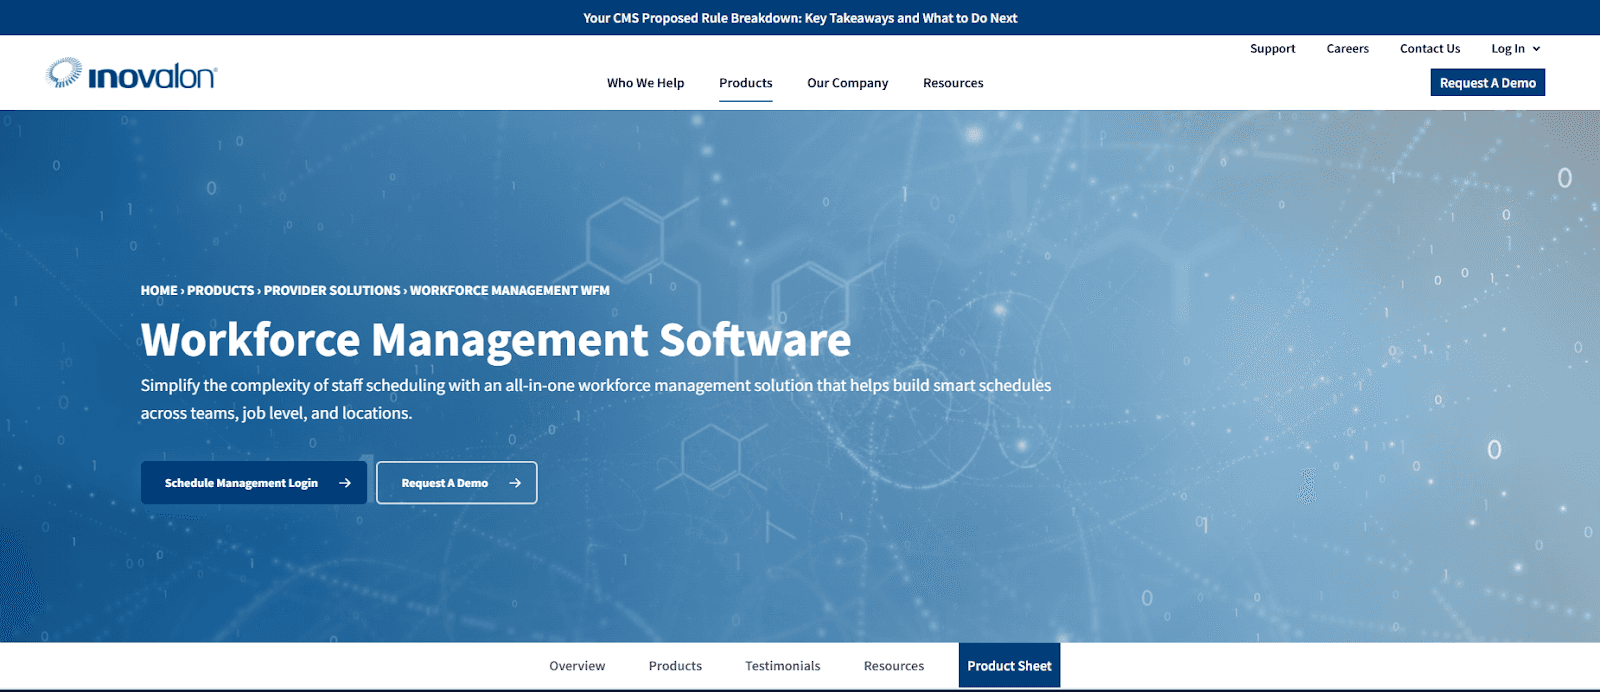This screenshot has height=692, width=1600.
Task: Go to HOME in the breadcrumb
Action: 159,291
